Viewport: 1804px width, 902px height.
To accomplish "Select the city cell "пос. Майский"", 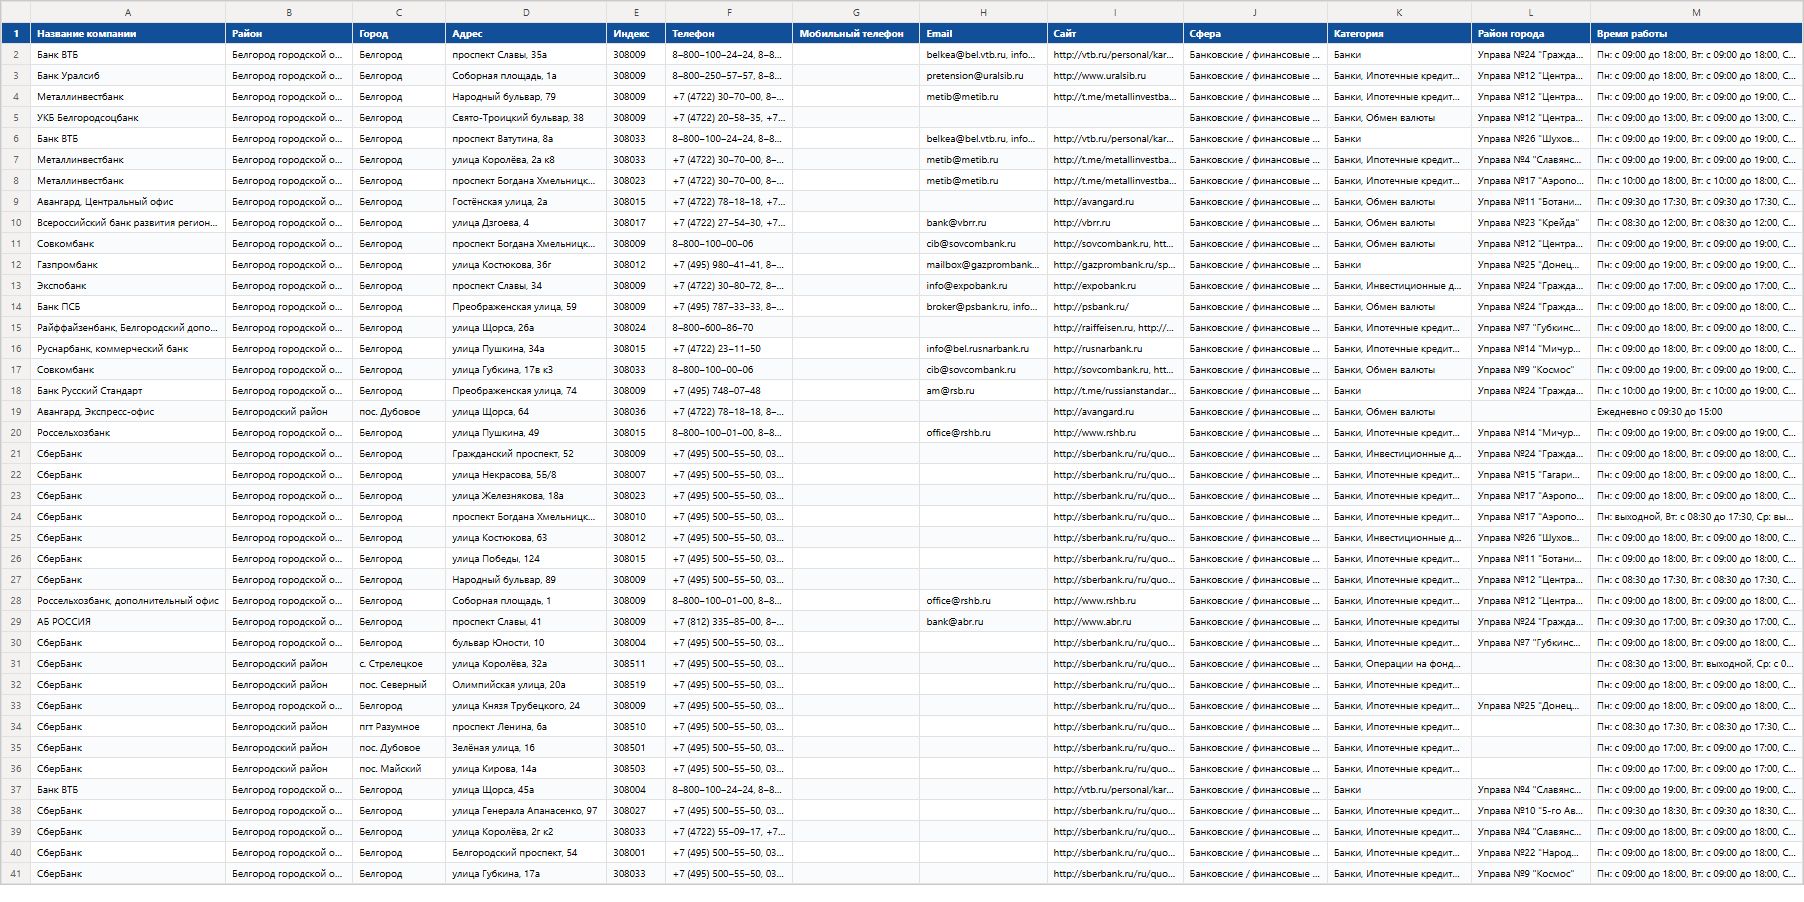I will point(399,769).
